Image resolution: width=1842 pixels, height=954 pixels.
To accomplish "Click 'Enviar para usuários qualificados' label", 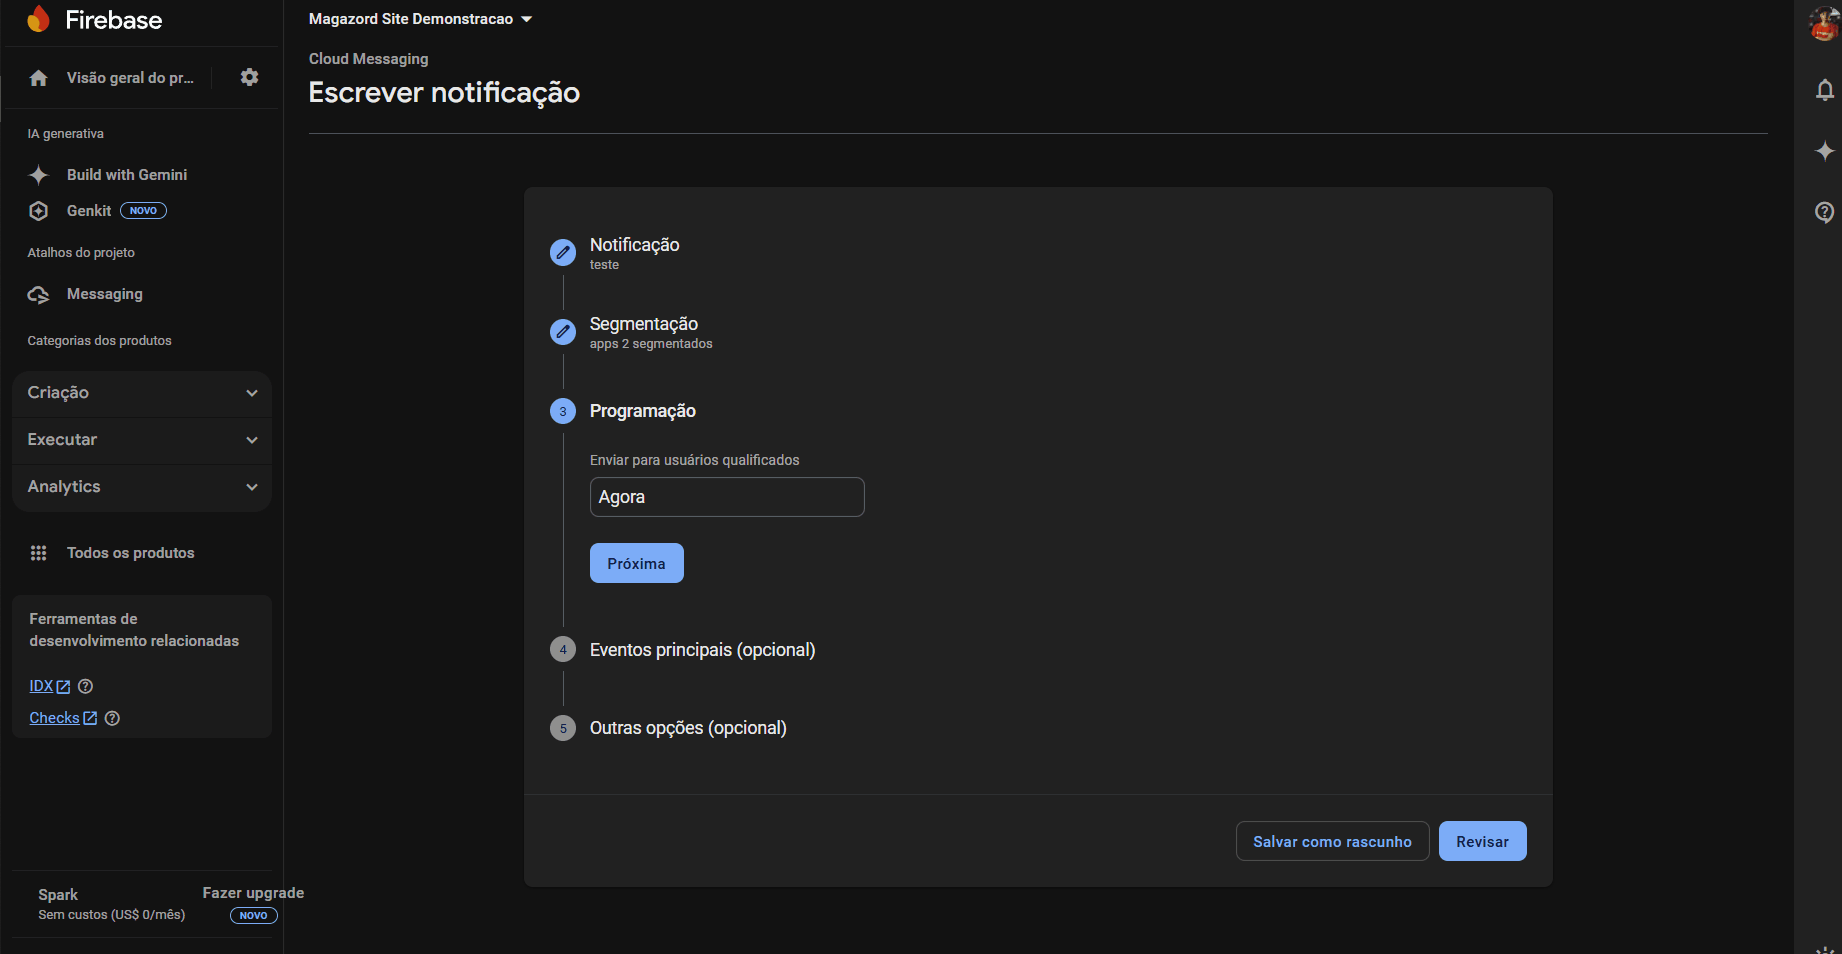I will coord(695,460).
